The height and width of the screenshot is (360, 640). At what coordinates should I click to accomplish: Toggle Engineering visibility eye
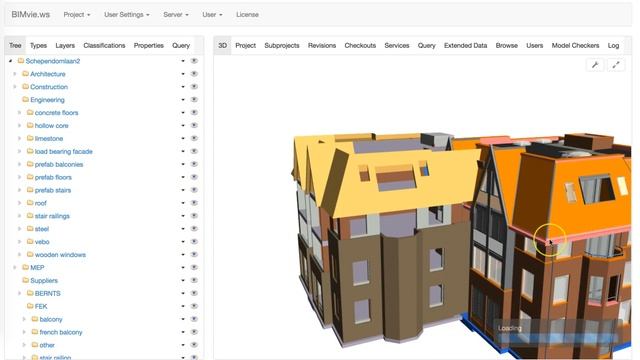194,100
